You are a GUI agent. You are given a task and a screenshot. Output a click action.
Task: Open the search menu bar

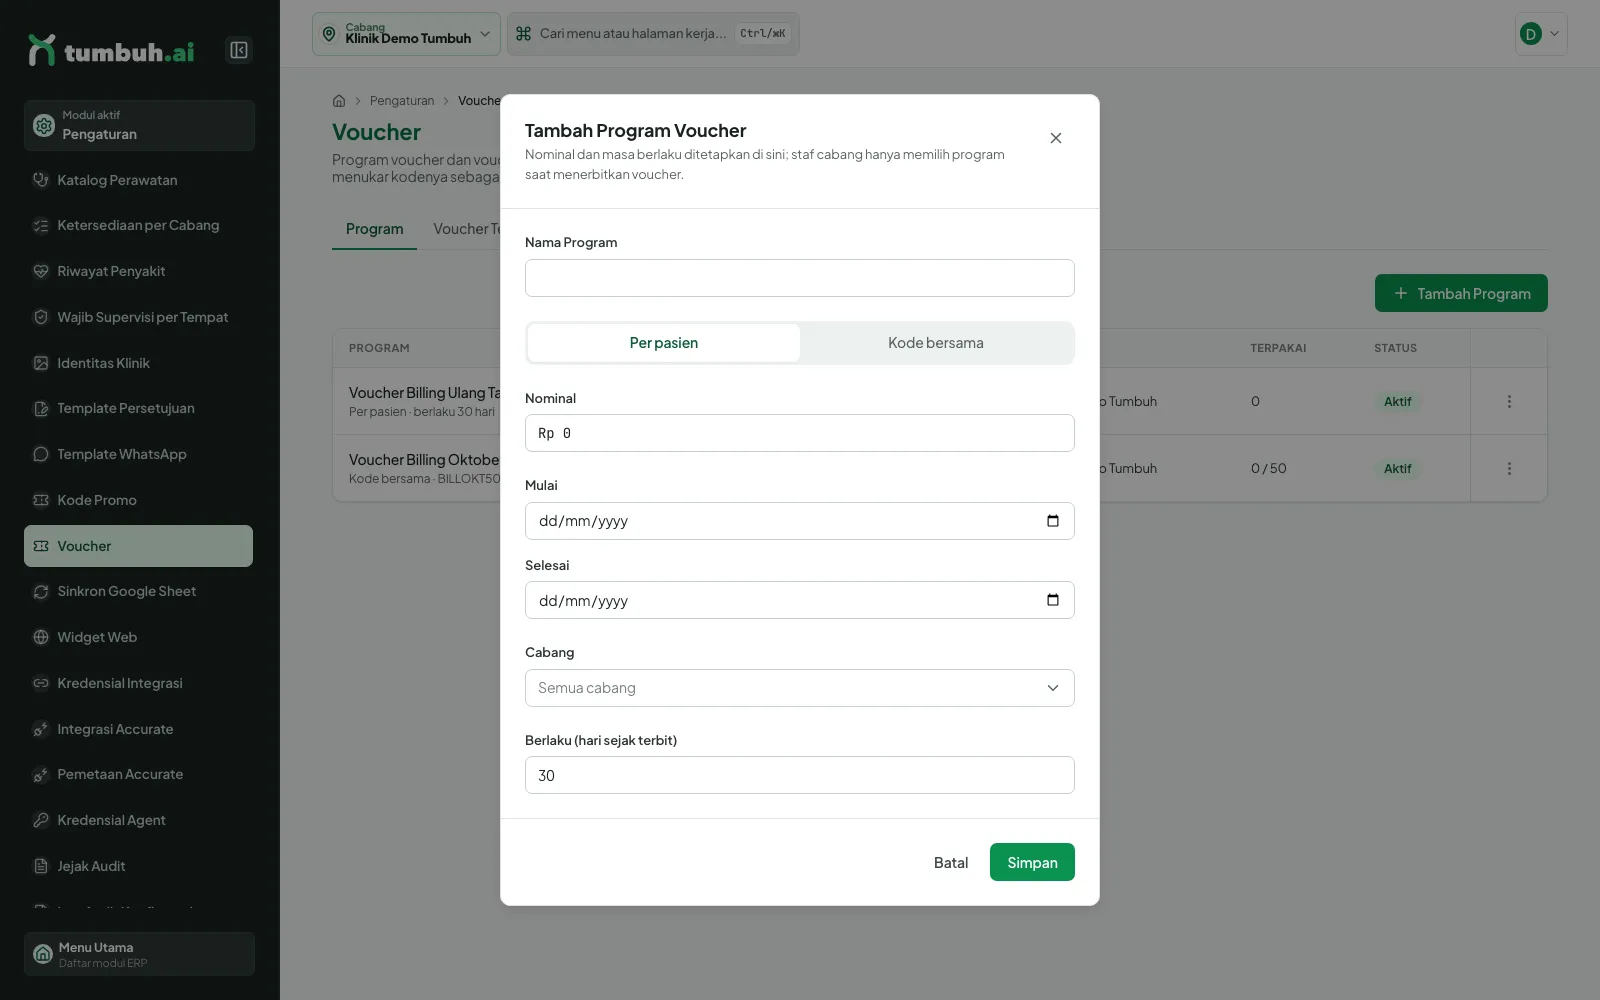coord(653,34)
